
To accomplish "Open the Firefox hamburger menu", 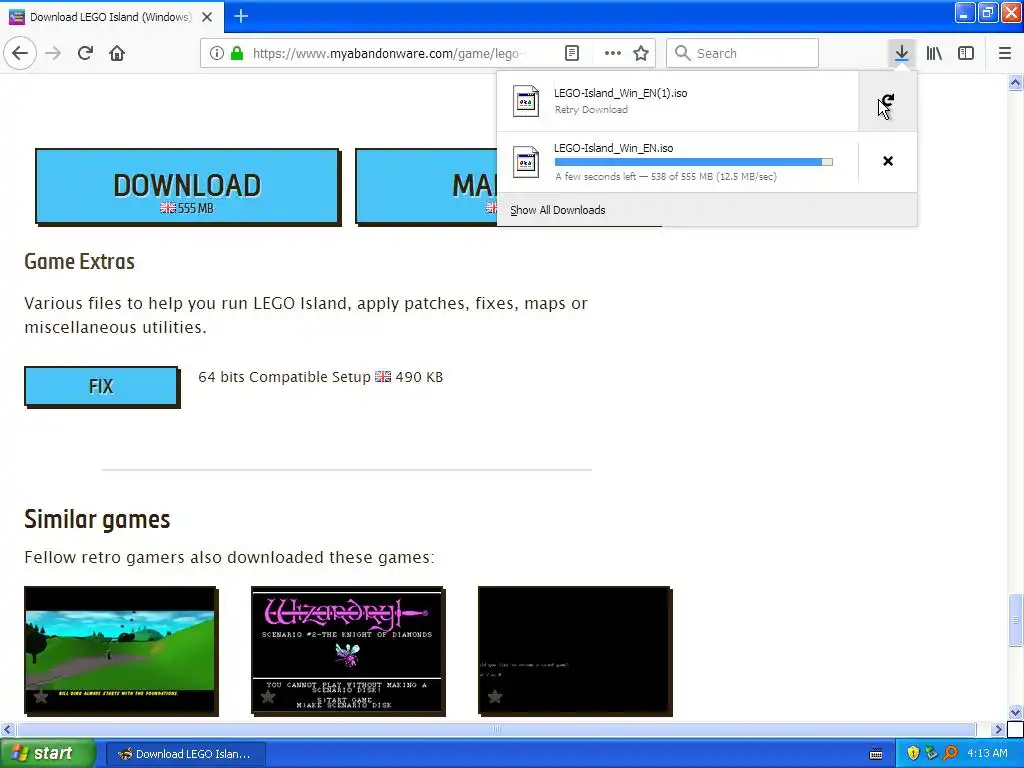I will 1005,53.
